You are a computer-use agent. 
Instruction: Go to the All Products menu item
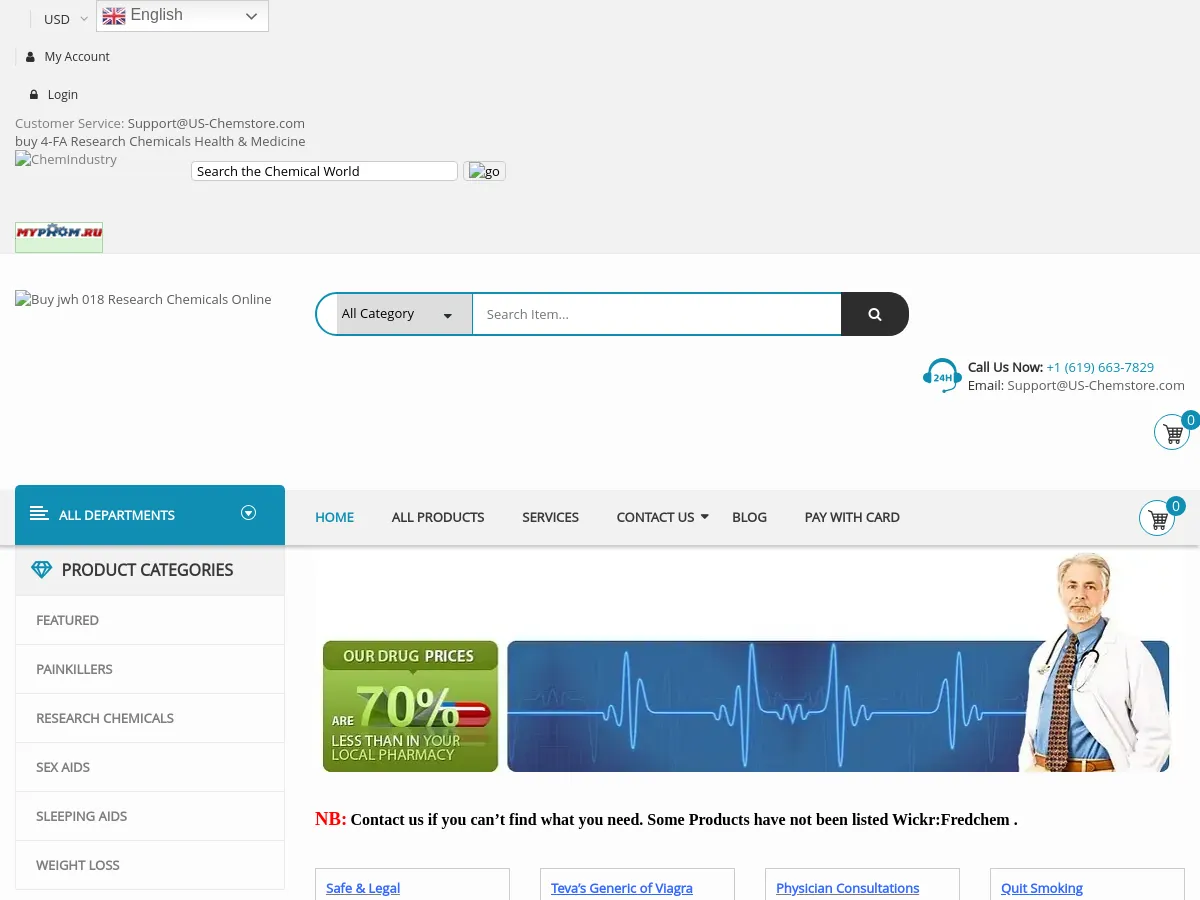click(x=438, y=517)
